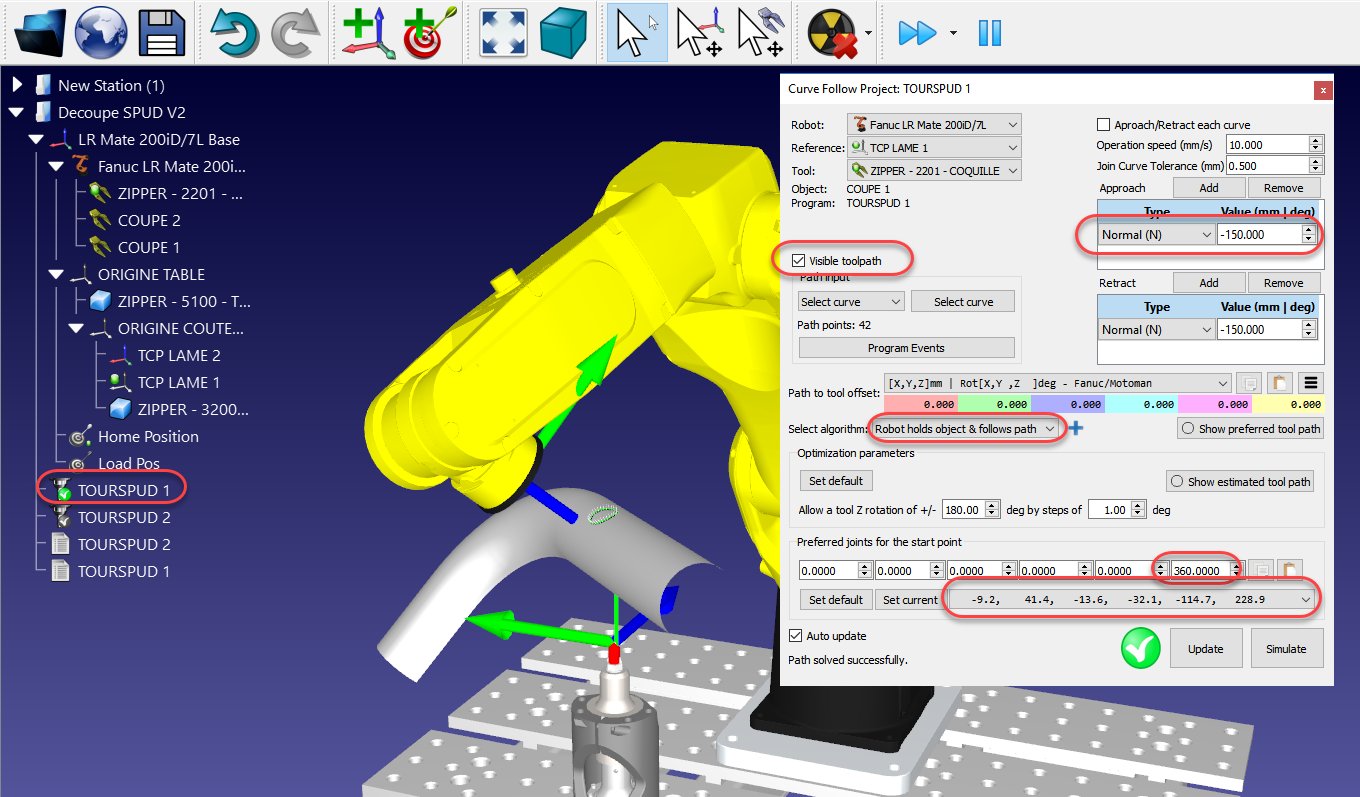The width and height of the screenshot is (1360, 797).
Task: Uncheck the Visible toolpath checkbox
Action: click(798, 261)
